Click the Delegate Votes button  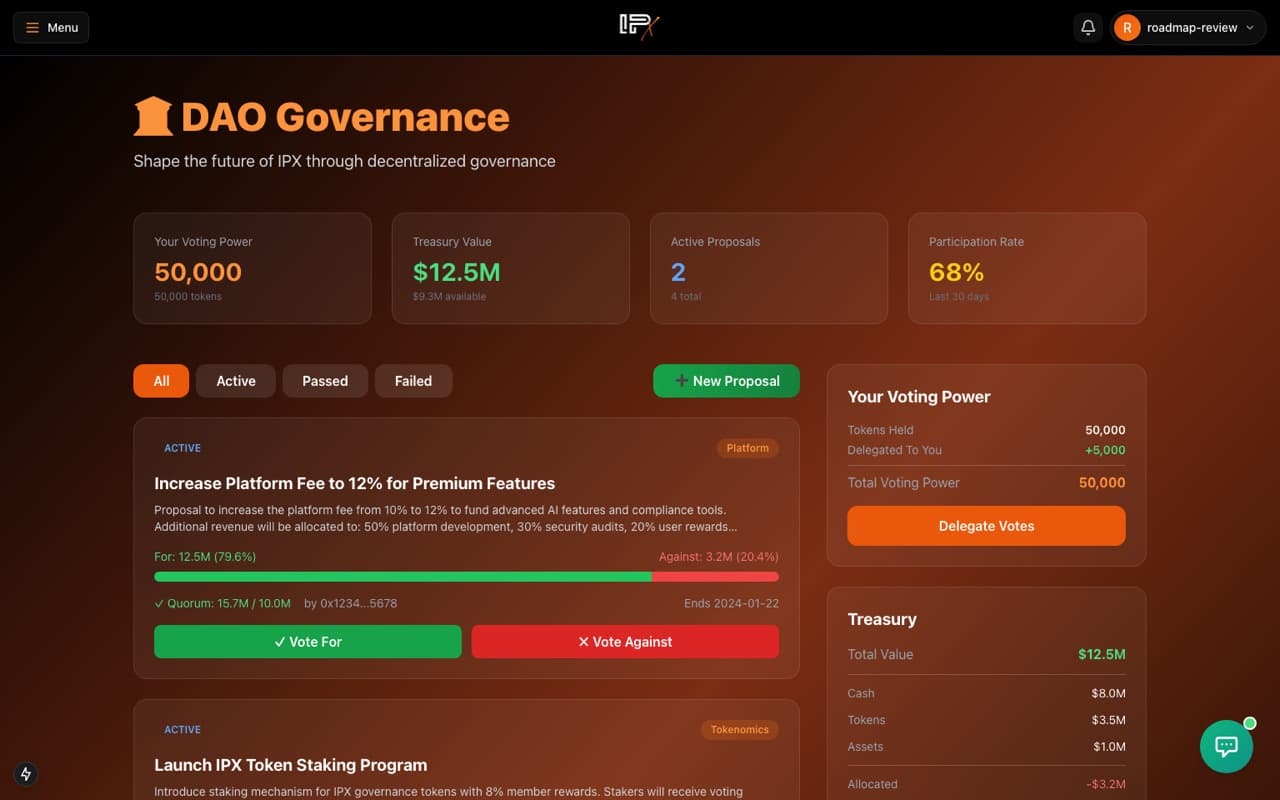[x=986, y=526]
